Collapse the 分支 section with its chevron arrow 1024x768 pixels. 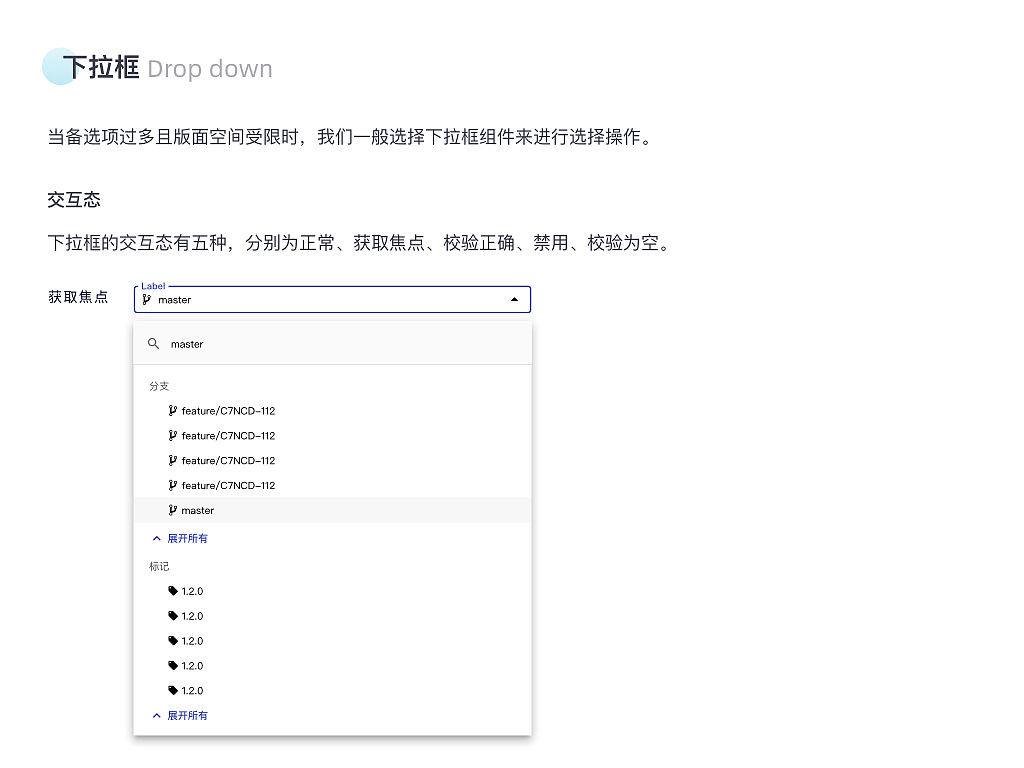[x=155, y=538]
